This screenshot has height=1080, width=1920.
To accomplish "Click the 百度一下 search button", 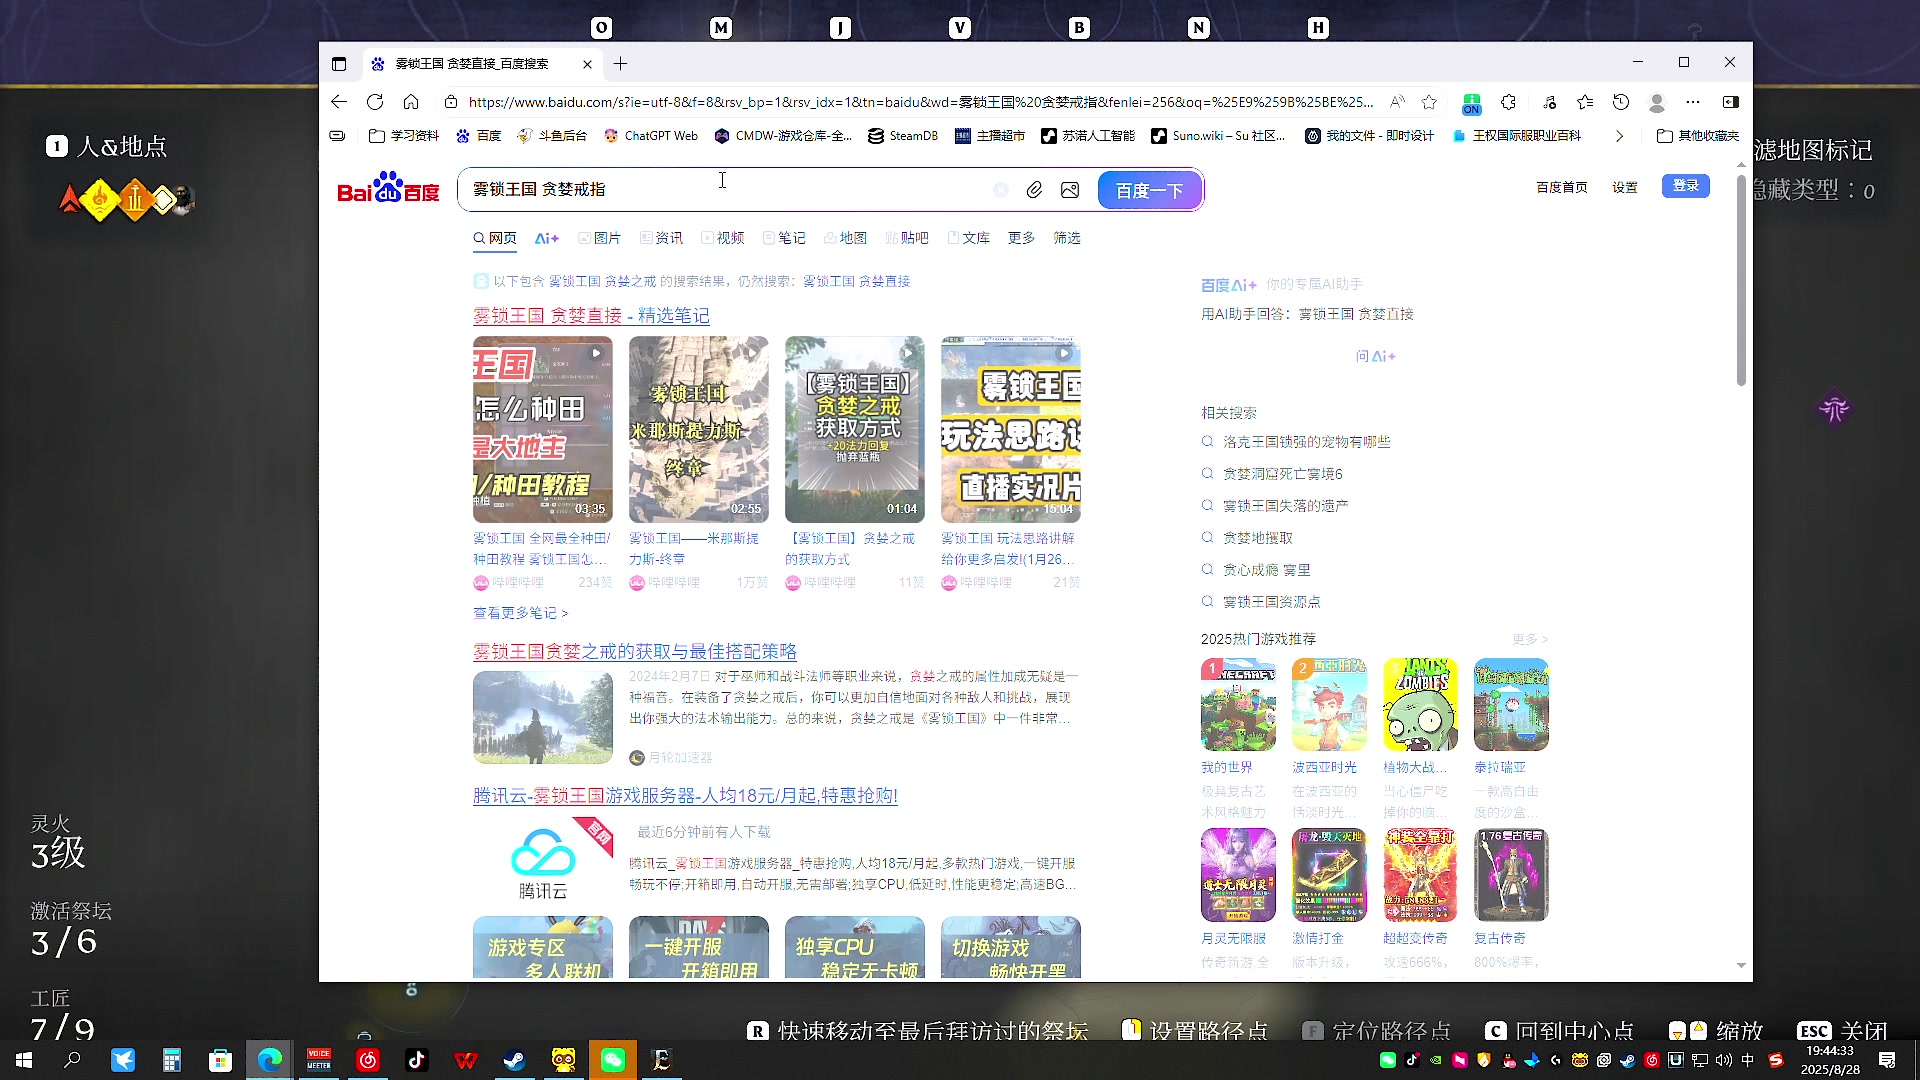I will [1150, 190].
